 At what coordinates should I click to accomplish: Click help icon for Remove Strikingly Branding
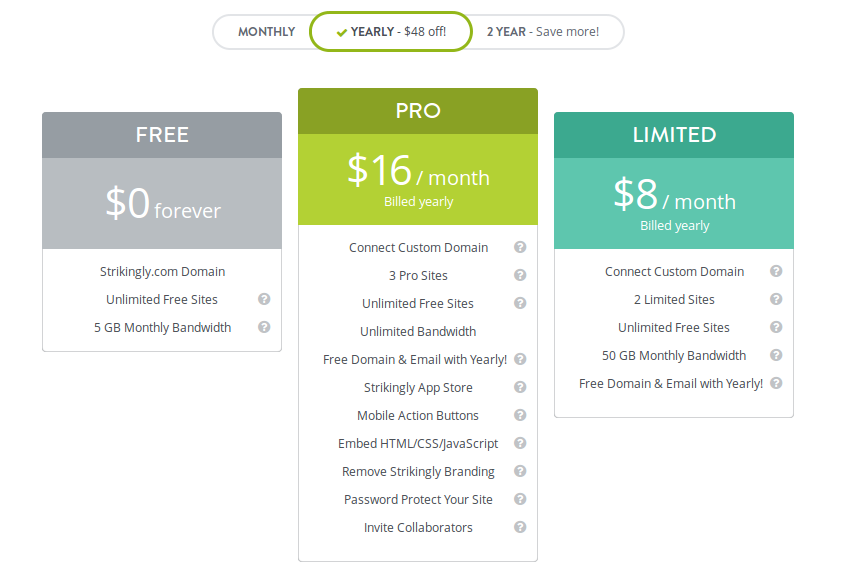(x=520, y=471)
